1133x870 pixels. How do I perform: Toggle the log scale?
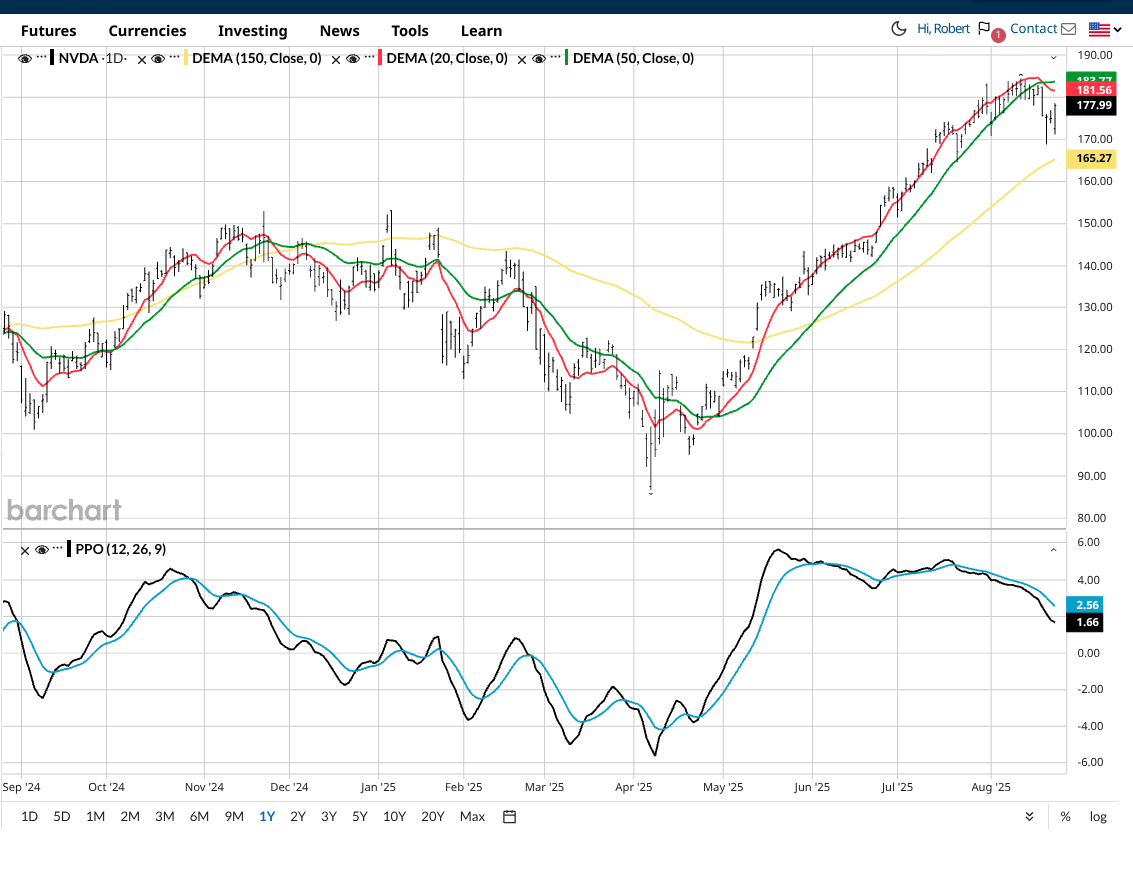[1098, 817]
